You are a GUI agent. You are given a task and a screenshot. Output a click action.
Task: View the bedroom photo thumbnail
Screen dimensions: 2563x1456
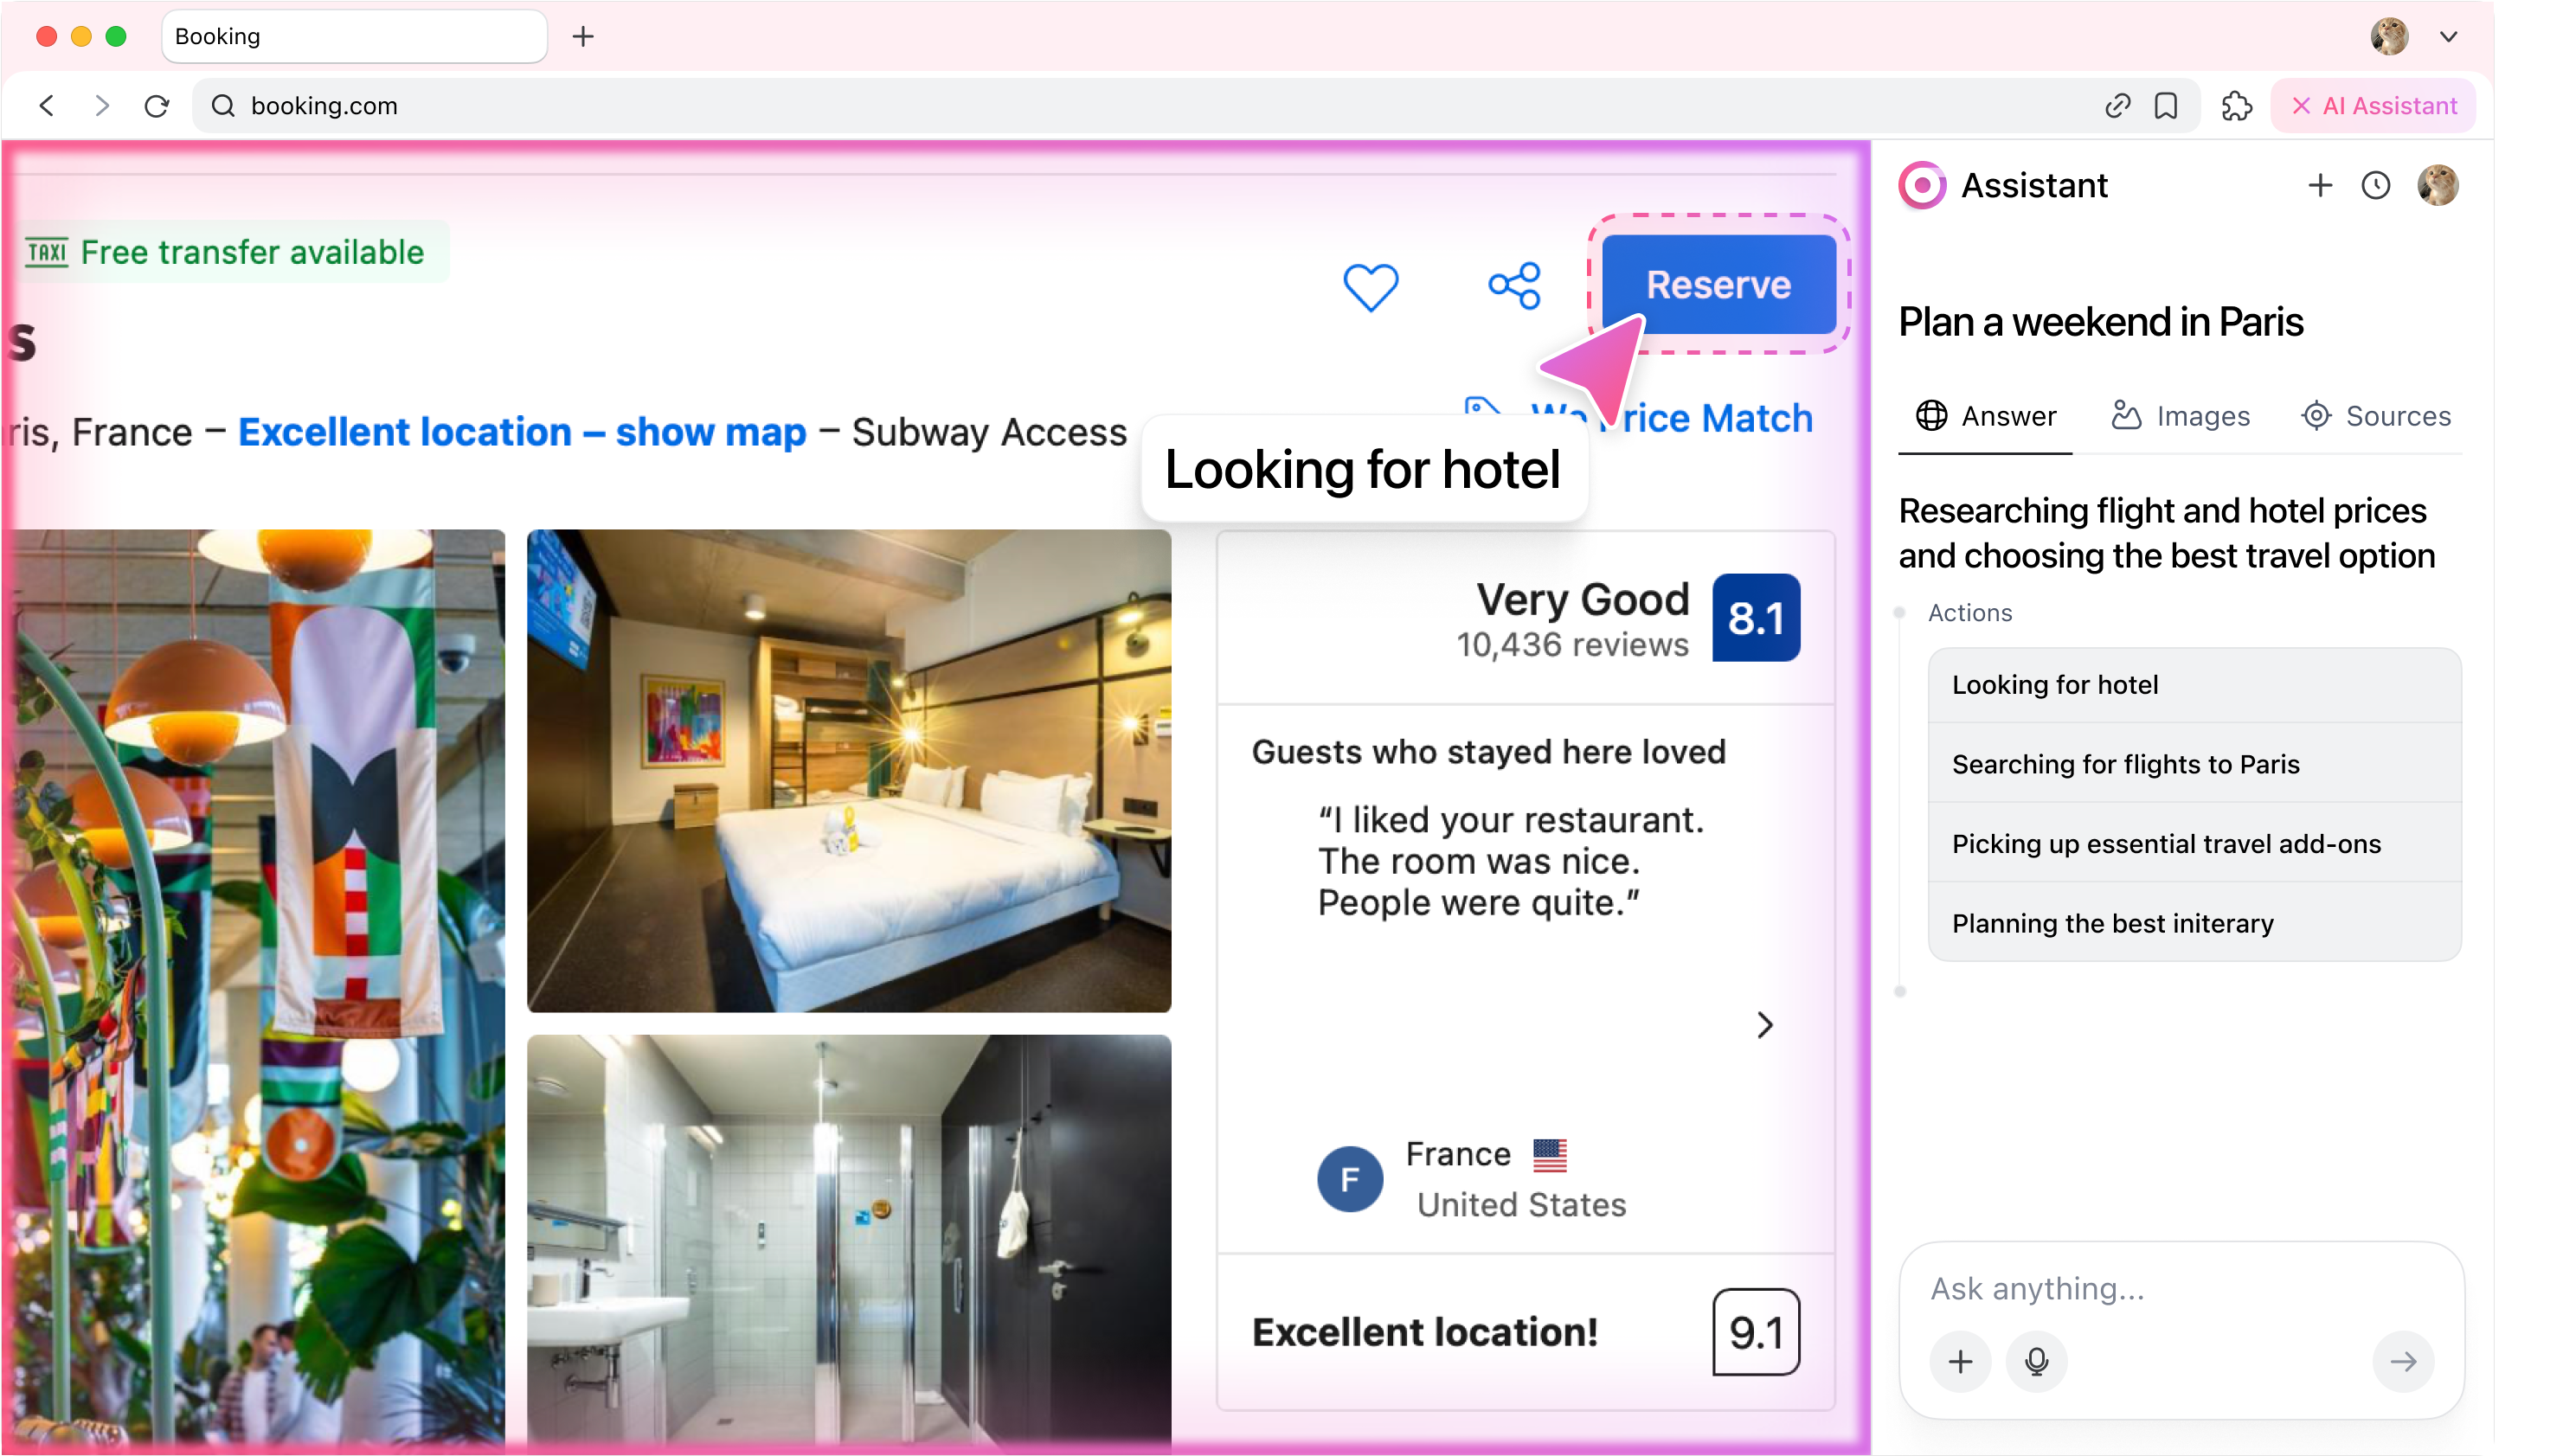[x=849, y=770]
